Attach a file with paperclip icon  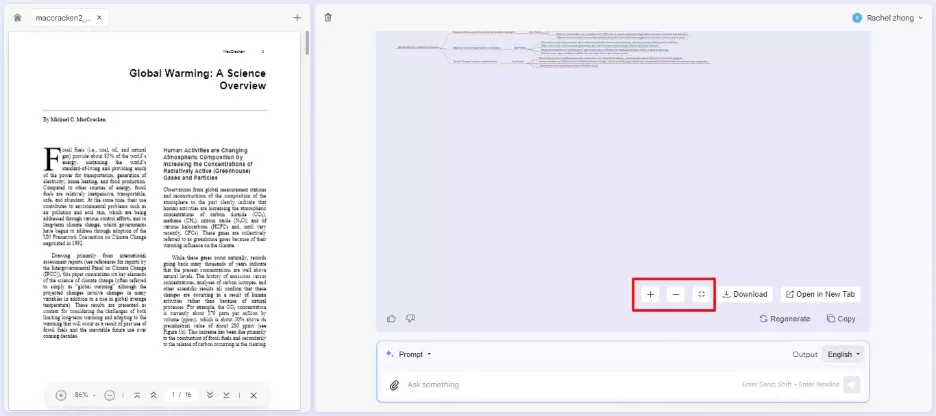pyautogui.click(x=394, y=385)
